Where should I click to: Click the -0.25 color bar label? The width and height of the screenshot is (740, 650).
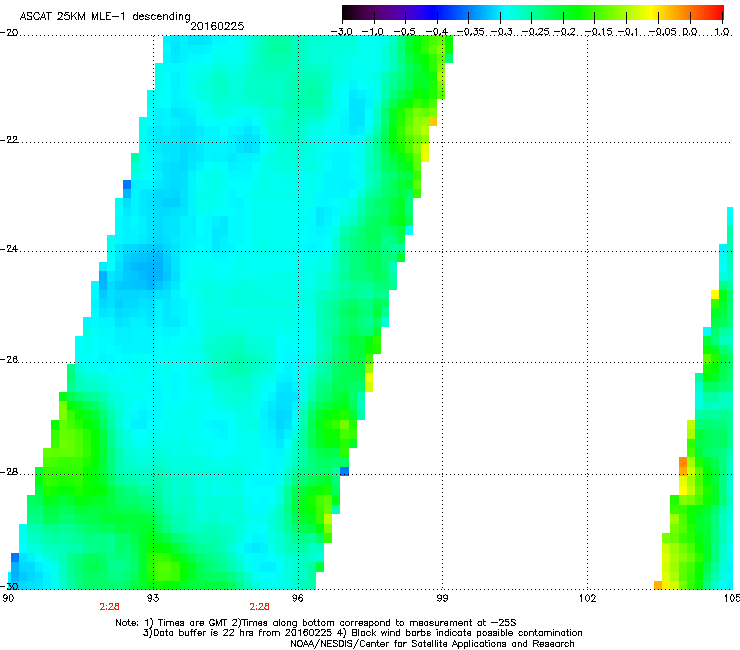(536, 32)
